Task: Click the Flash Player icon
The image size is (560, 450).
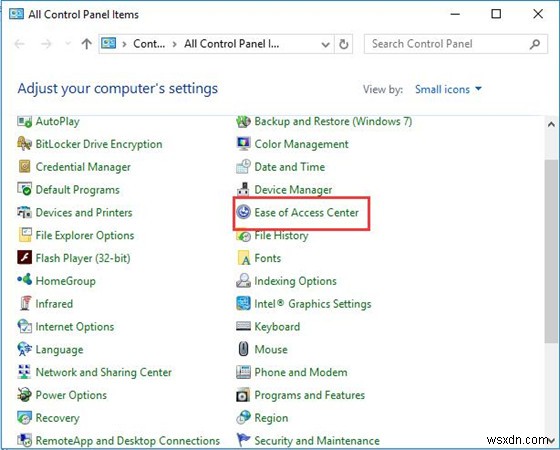Action: pos(24,258)
